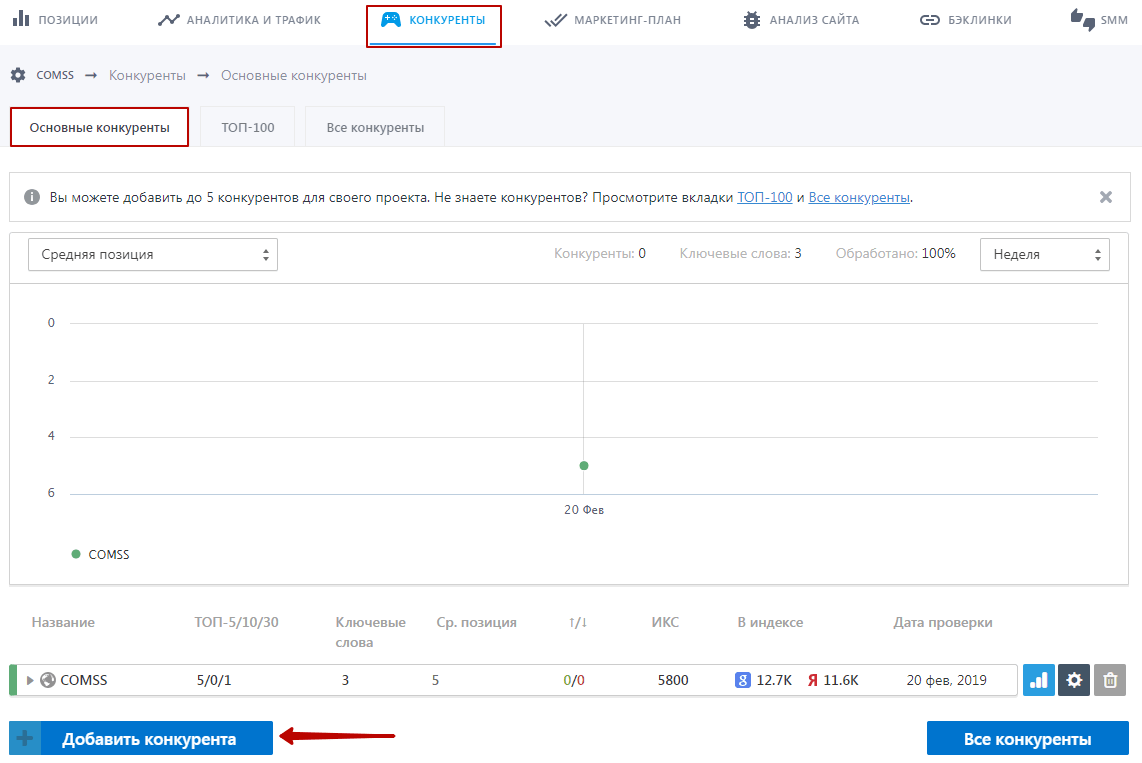The height and width of the screenshot is (763, 1142).
Task: Click Основные конкуренты breadcrumb text
Action: coord(294,76)
